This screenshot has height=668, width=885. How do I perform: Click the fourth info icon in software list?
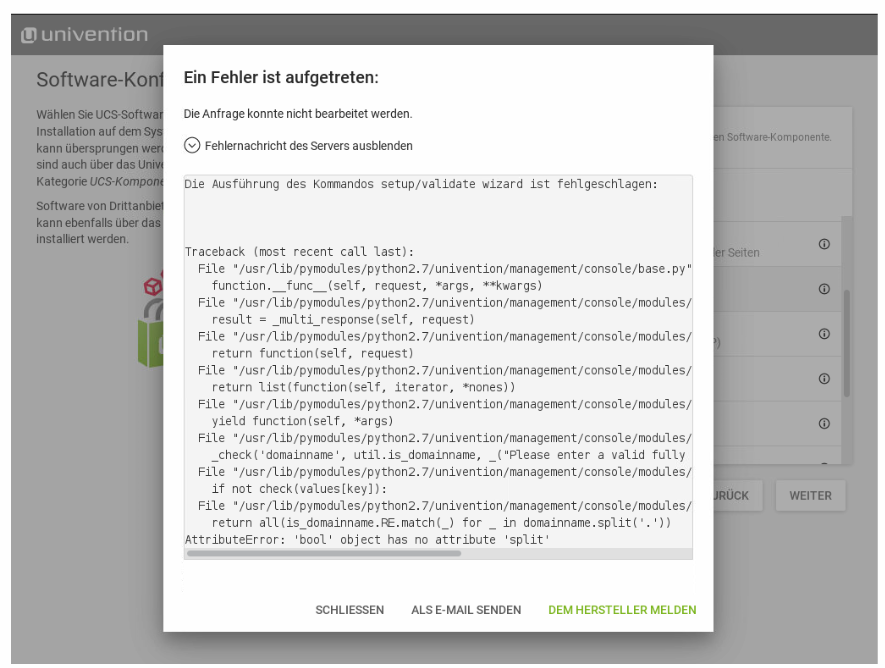tap(824, 379)
